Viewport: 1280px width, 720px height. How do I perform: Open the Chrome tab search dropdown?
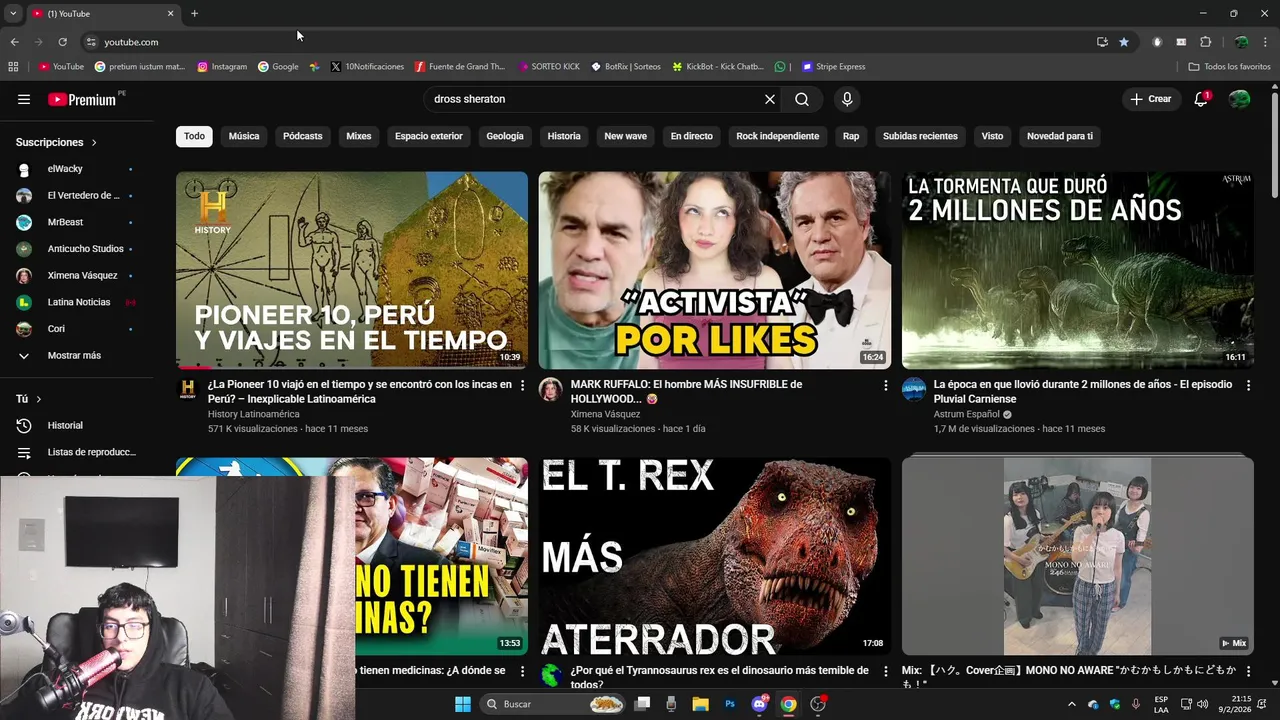pos(13,14)
